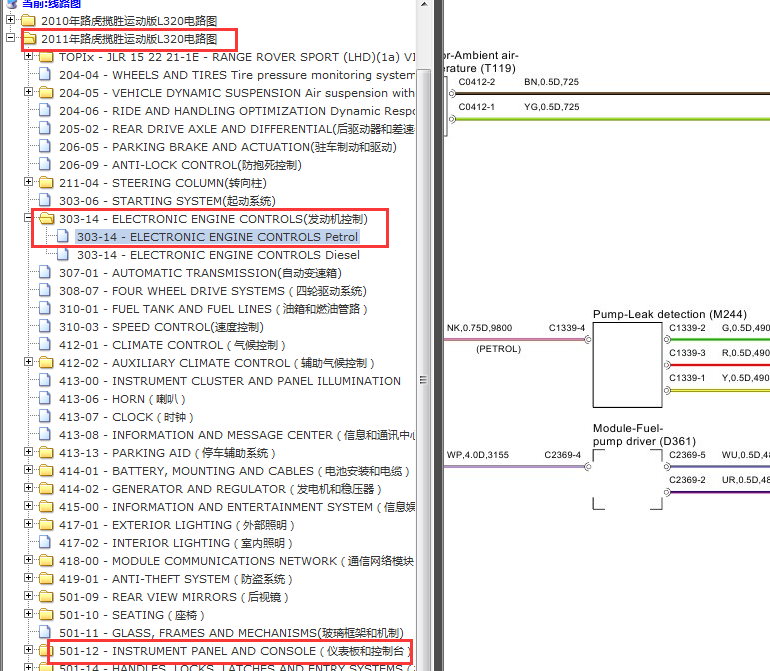Expand 204-05 Vehicle Dynamic Suspension node
Image resolution: width=770 pixels, height=671 pixels.
(x=28, y=92)
